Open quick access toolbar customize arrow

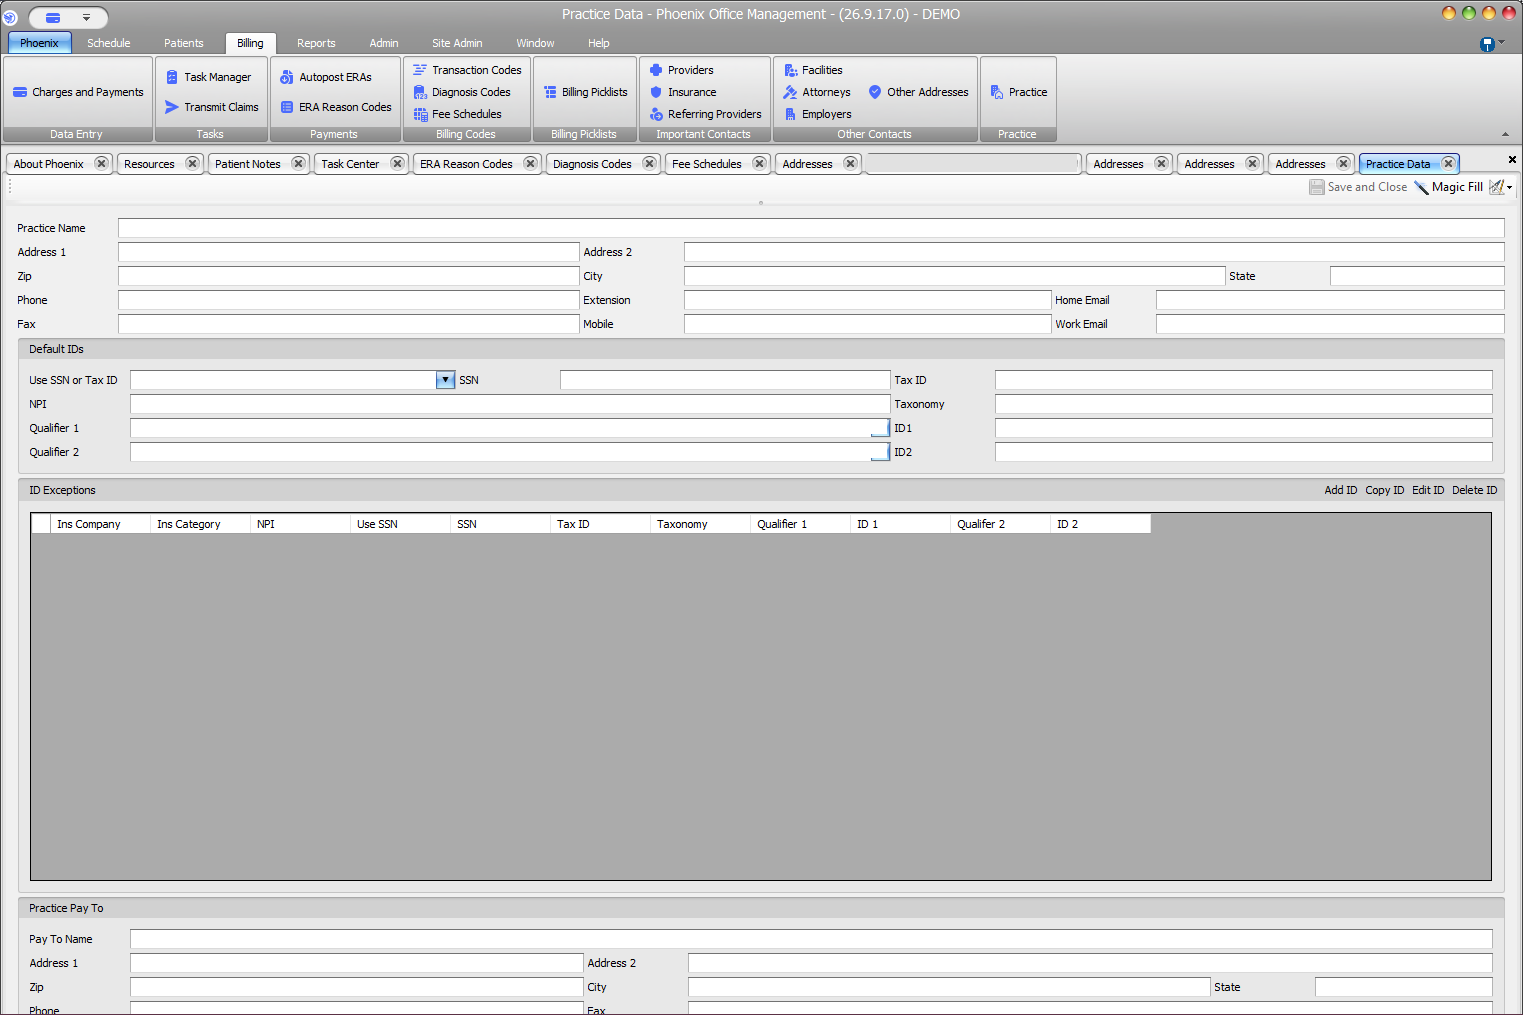pyautogui.click(x=86, y=17)
